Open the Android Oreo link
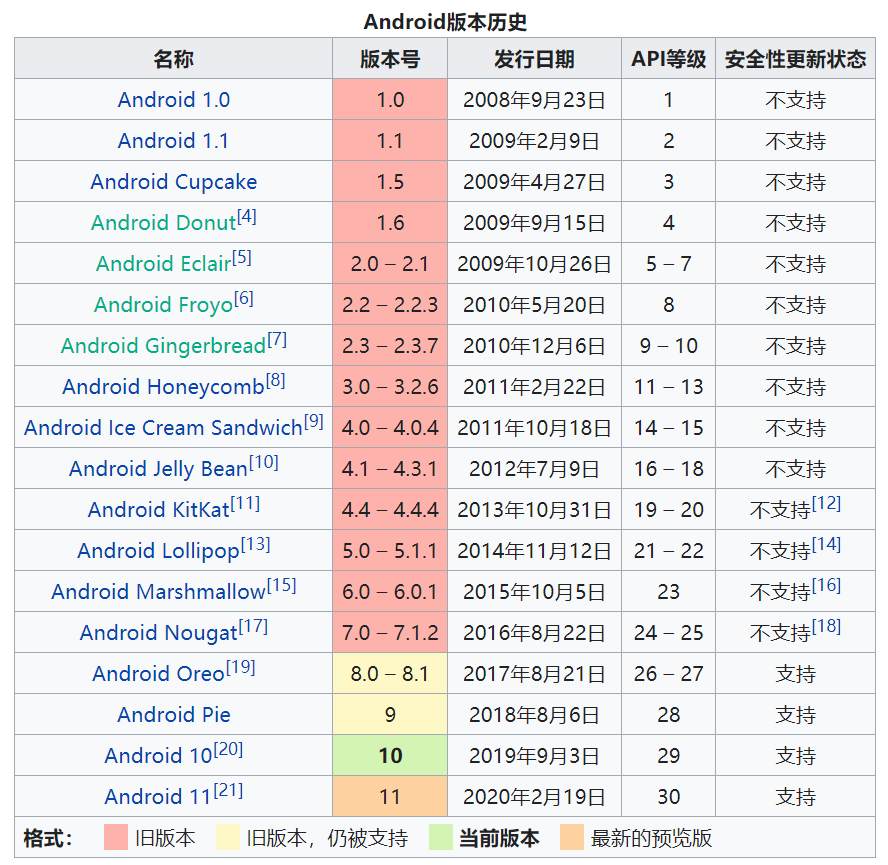888x865 pixels. tap(159, 674)
